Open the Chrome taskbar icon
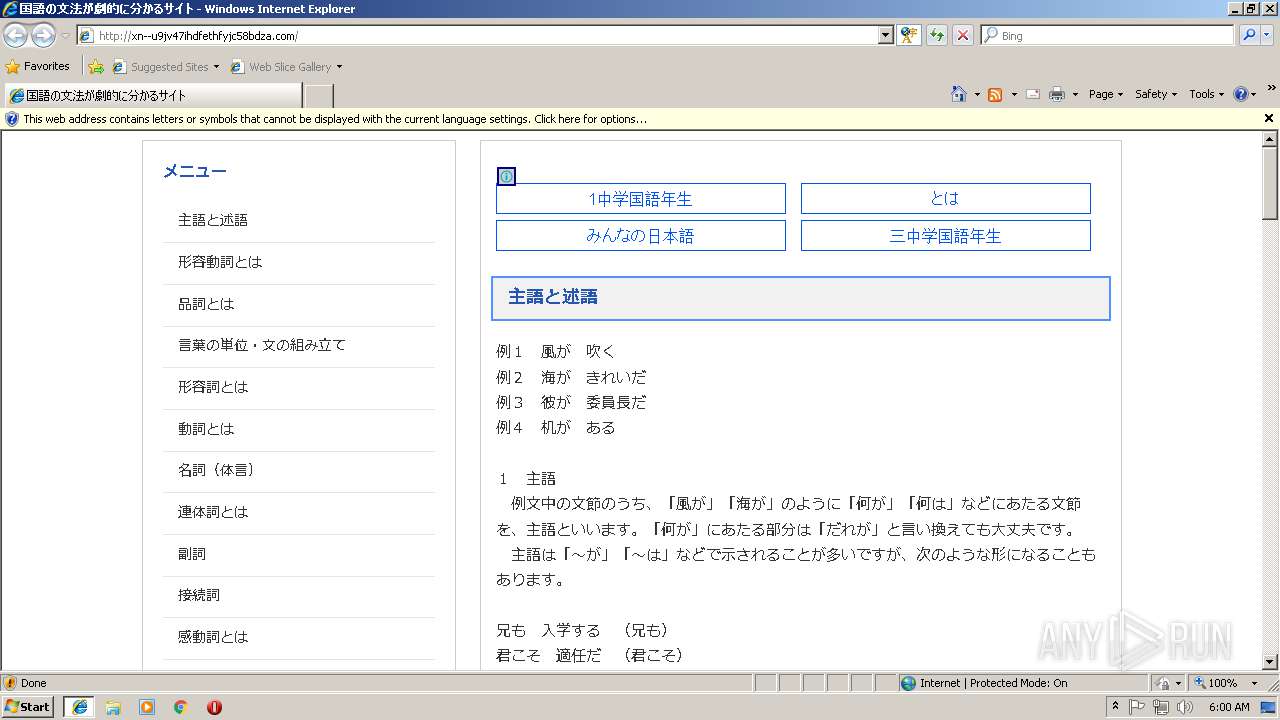 [181, 707]
